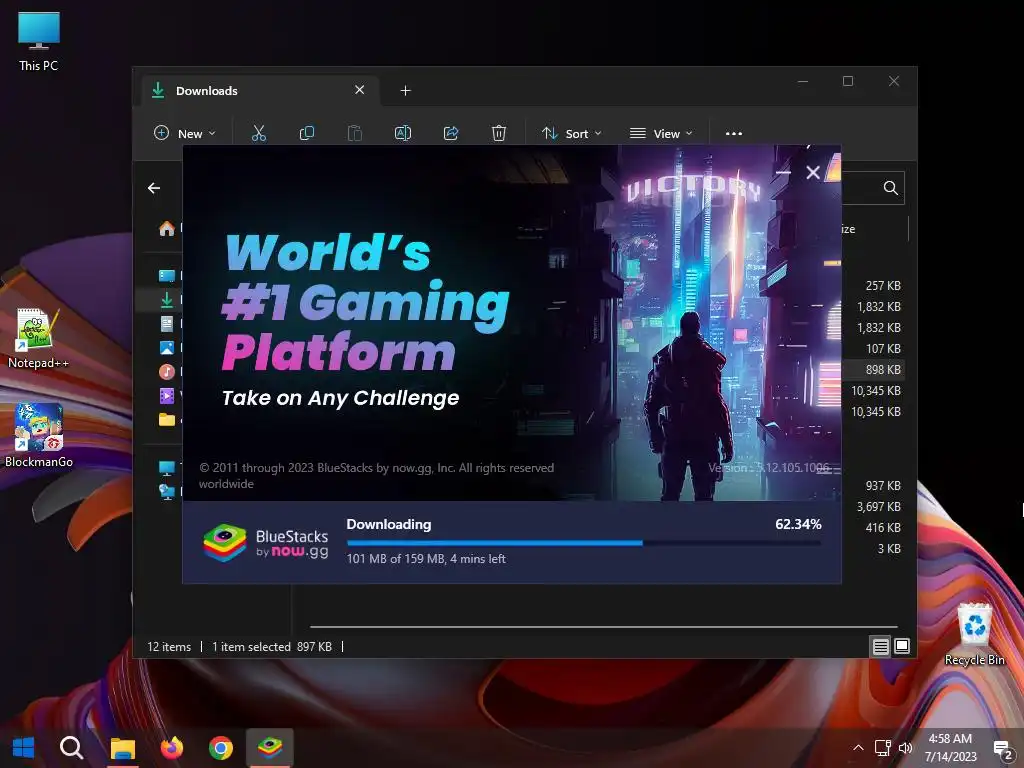Open the See more three-dots menu
Image resolution: width=1024 pixels, height=768 pixels.
tap(733, 133)
